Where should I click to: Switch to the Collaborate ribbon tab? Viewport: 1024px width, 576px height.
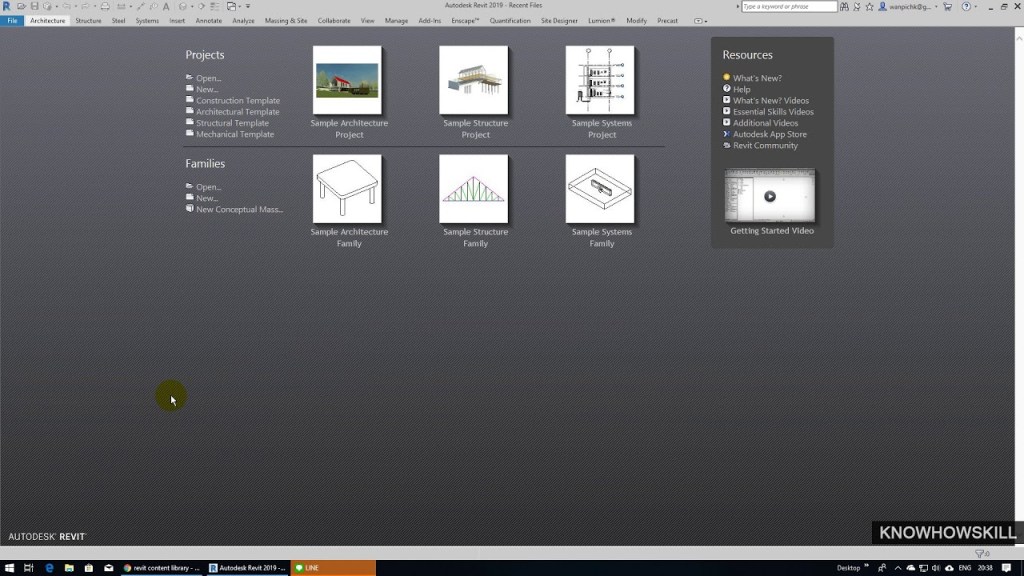click(334, 20)
